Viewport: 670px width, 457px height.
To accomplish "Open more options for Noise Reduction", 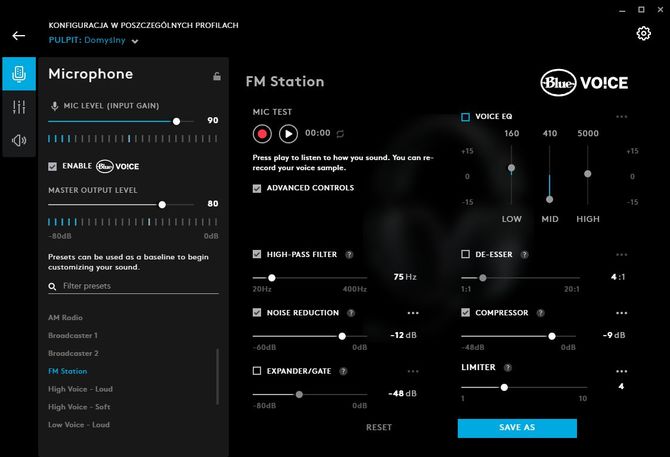I will click(413, 313).
